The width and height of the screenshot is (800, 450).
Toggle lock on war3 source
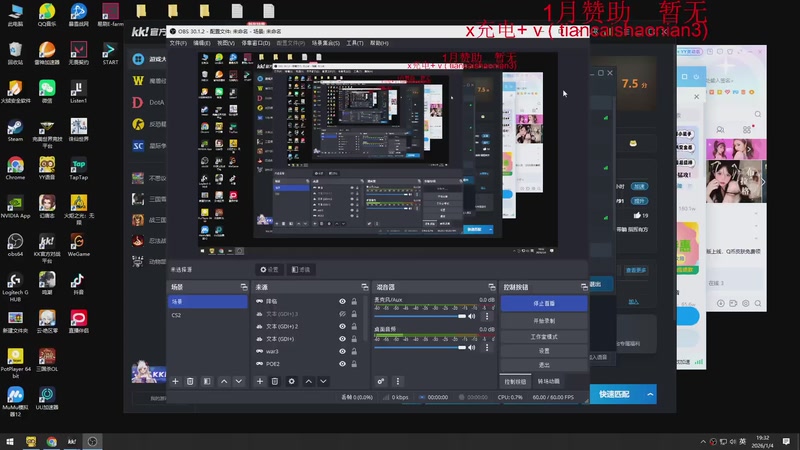pyautogui.click(x=354, y=352)
